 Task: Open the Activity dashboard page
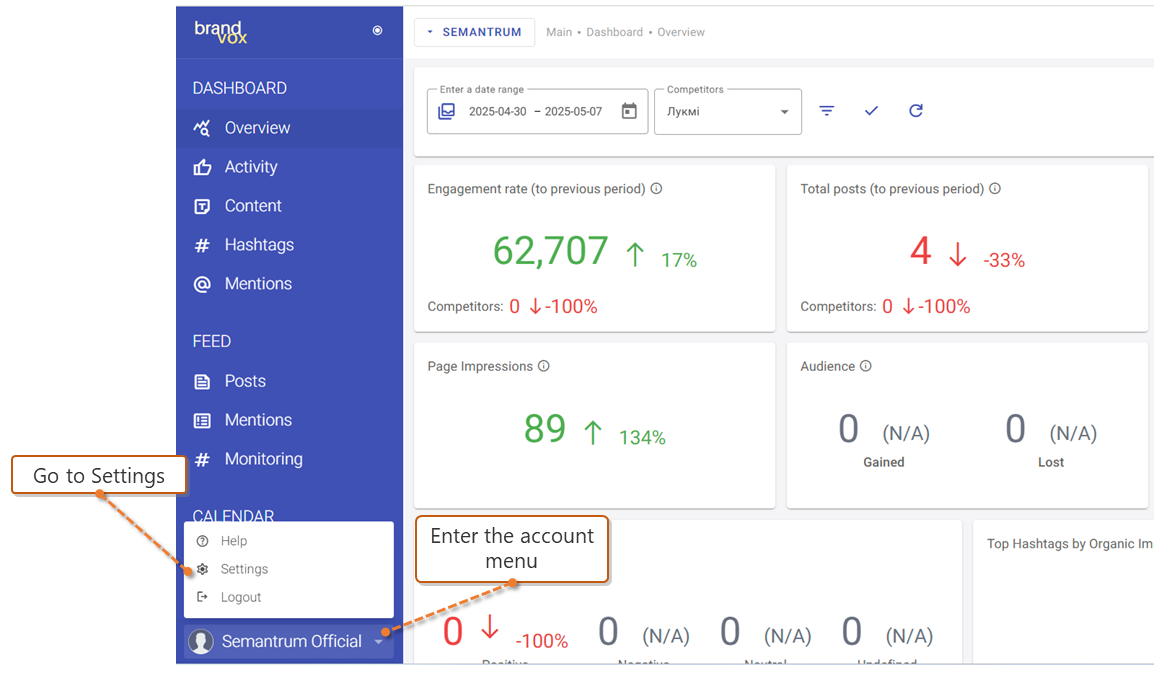coord(289,166)
